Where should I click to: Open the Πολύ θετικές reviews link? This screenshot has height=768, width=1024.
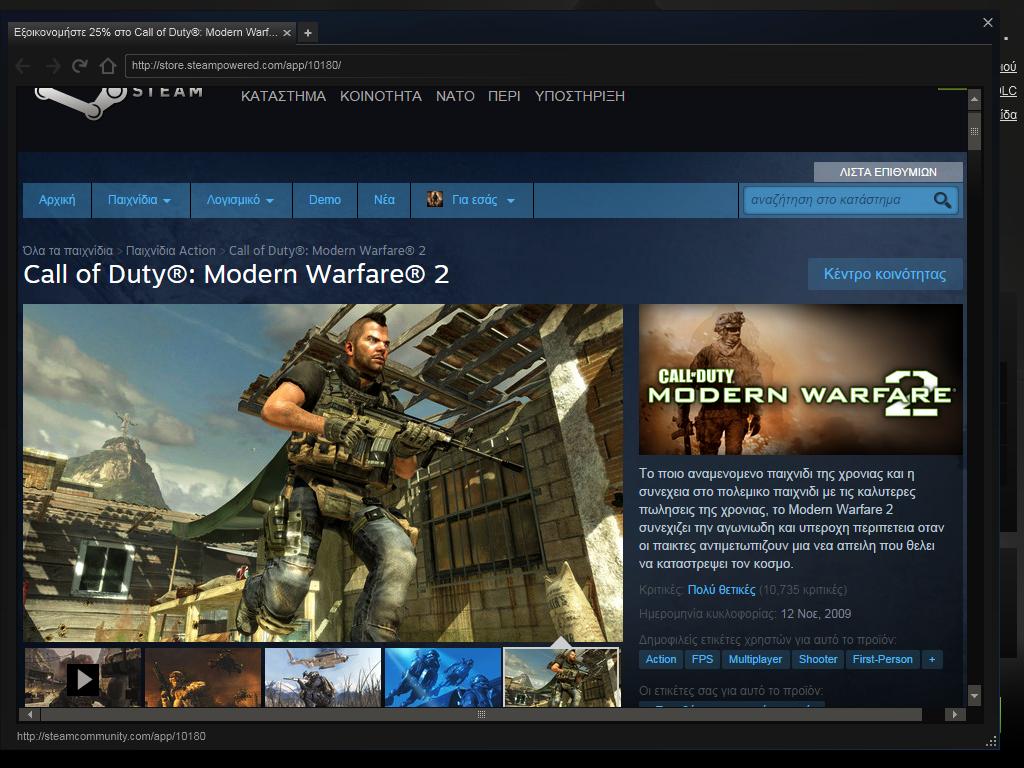coord(721,590)
